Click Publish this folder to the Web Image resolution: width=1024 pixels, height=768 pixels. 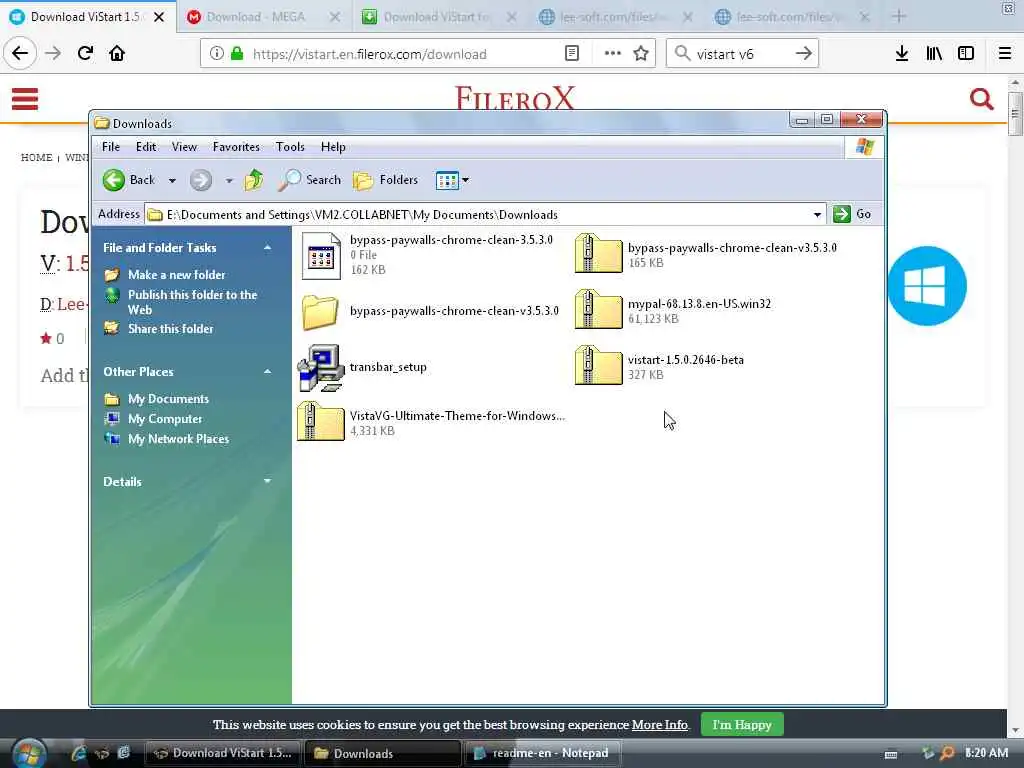(193, 302)
